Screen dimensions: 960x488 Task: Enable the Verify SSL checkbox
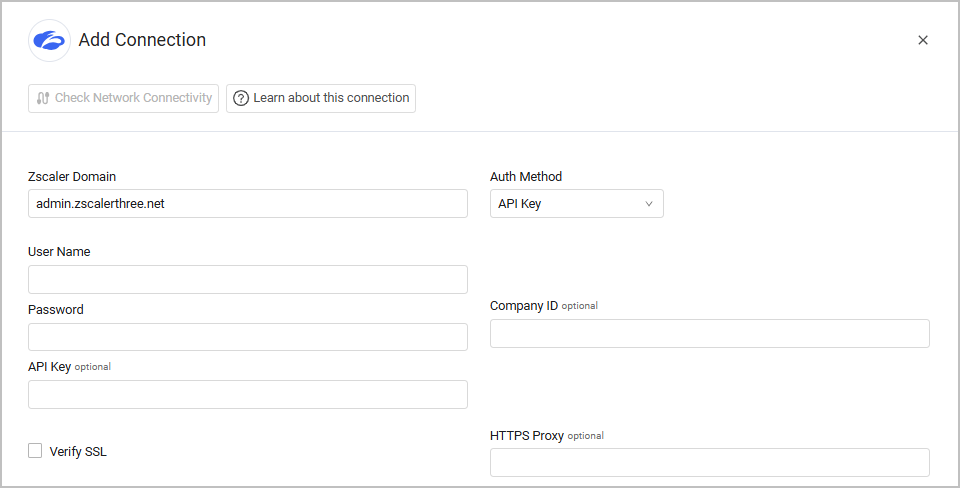click(35, 451)
